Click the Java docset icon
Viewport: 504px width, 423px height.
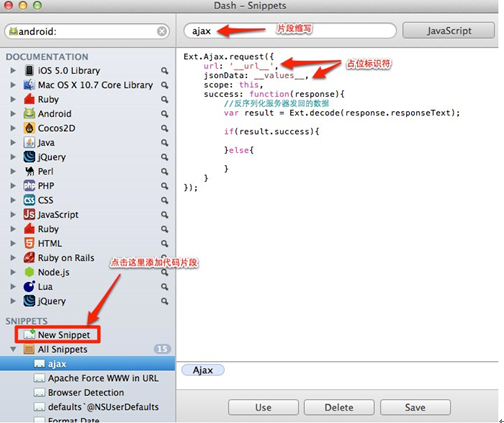tap(29, 143)
